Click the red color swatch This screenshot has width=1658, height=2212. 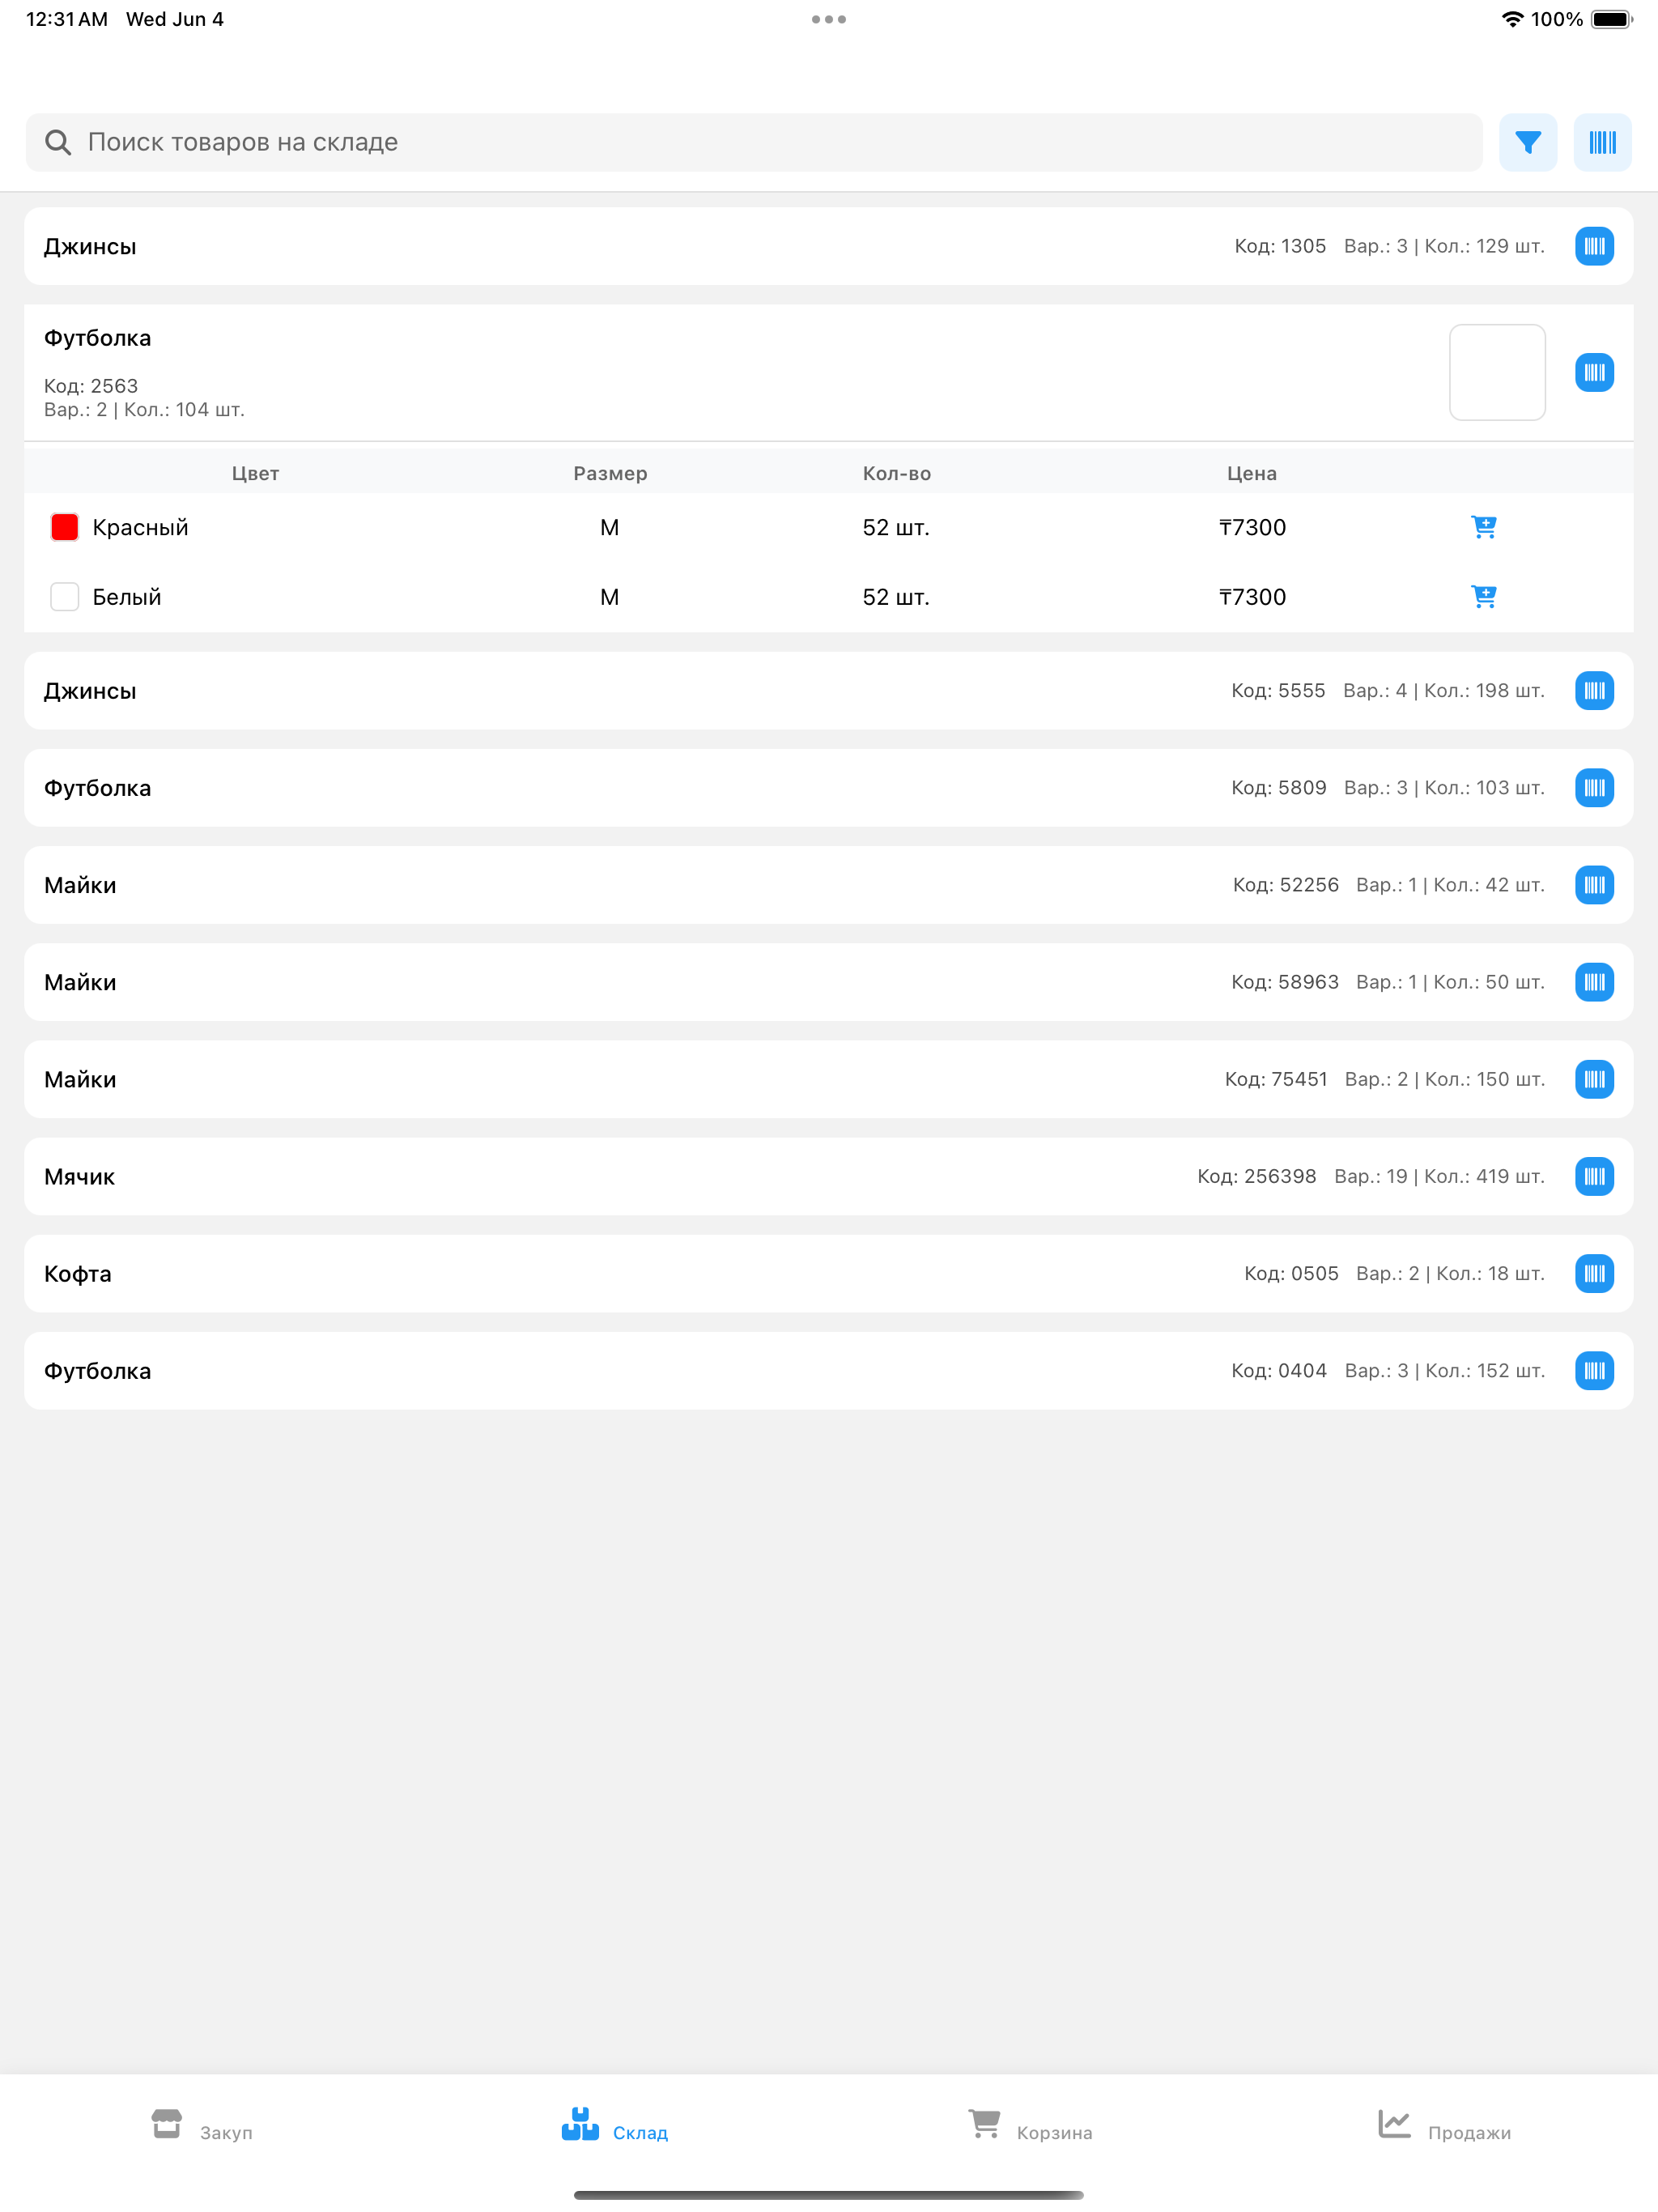65,527
